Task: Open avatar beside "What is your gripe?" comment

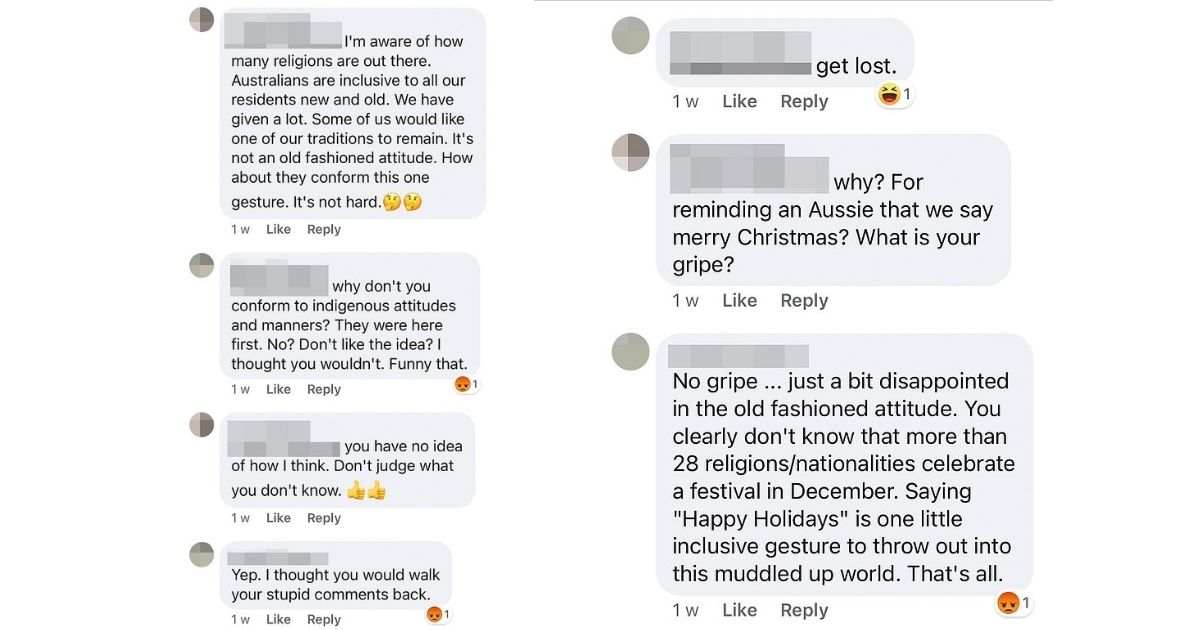Action: (630, 152)
